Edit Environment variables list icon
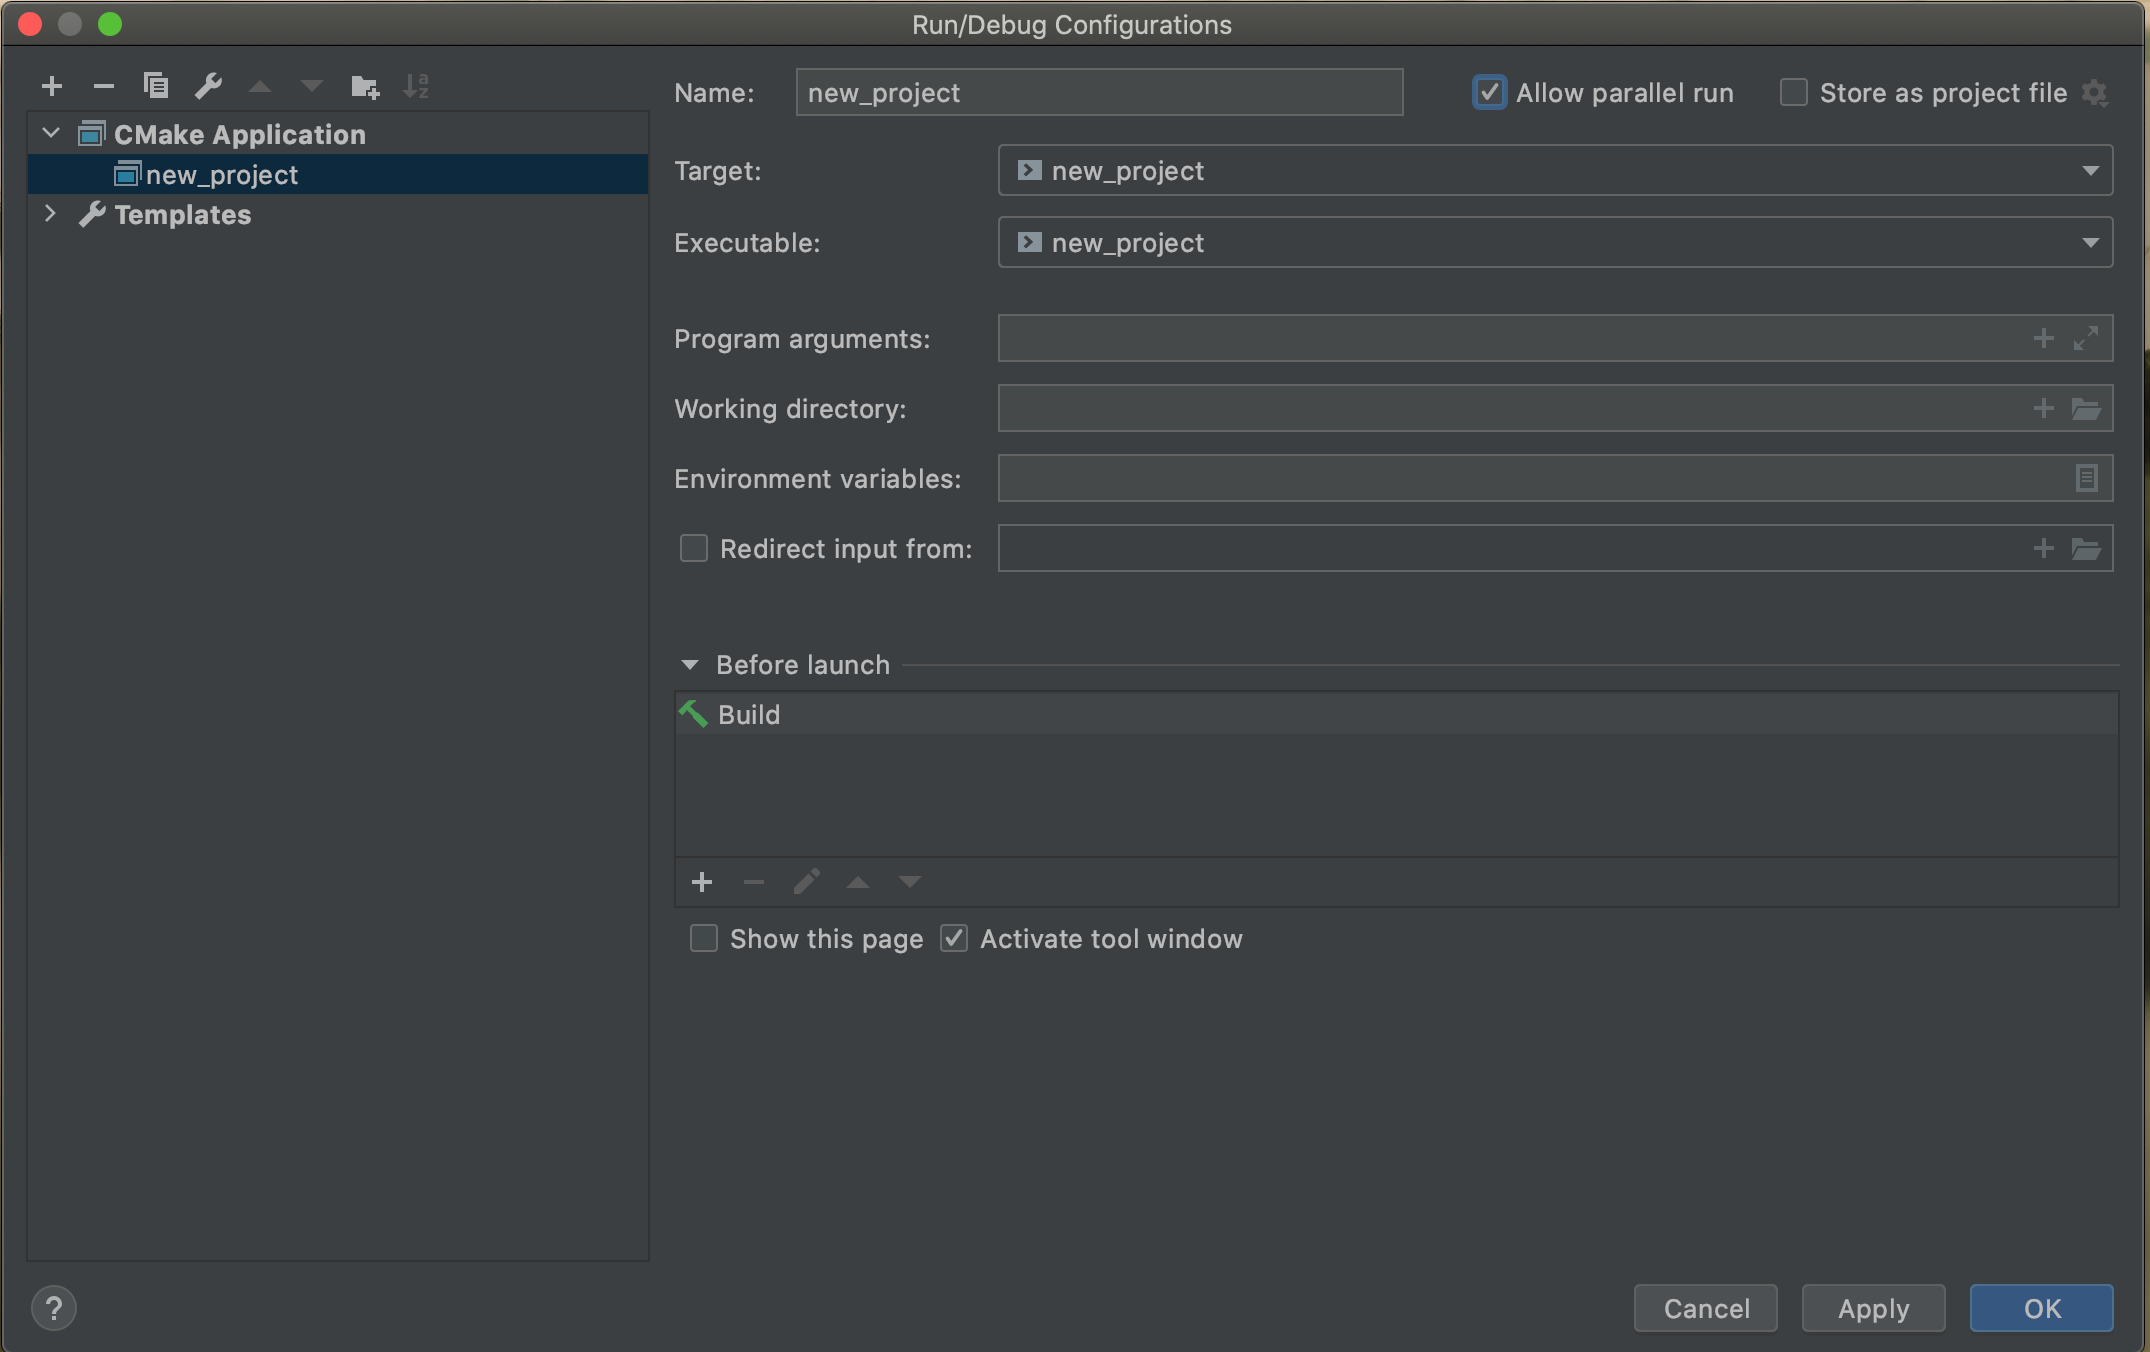The image size is (2150, 1352). 2086,479
